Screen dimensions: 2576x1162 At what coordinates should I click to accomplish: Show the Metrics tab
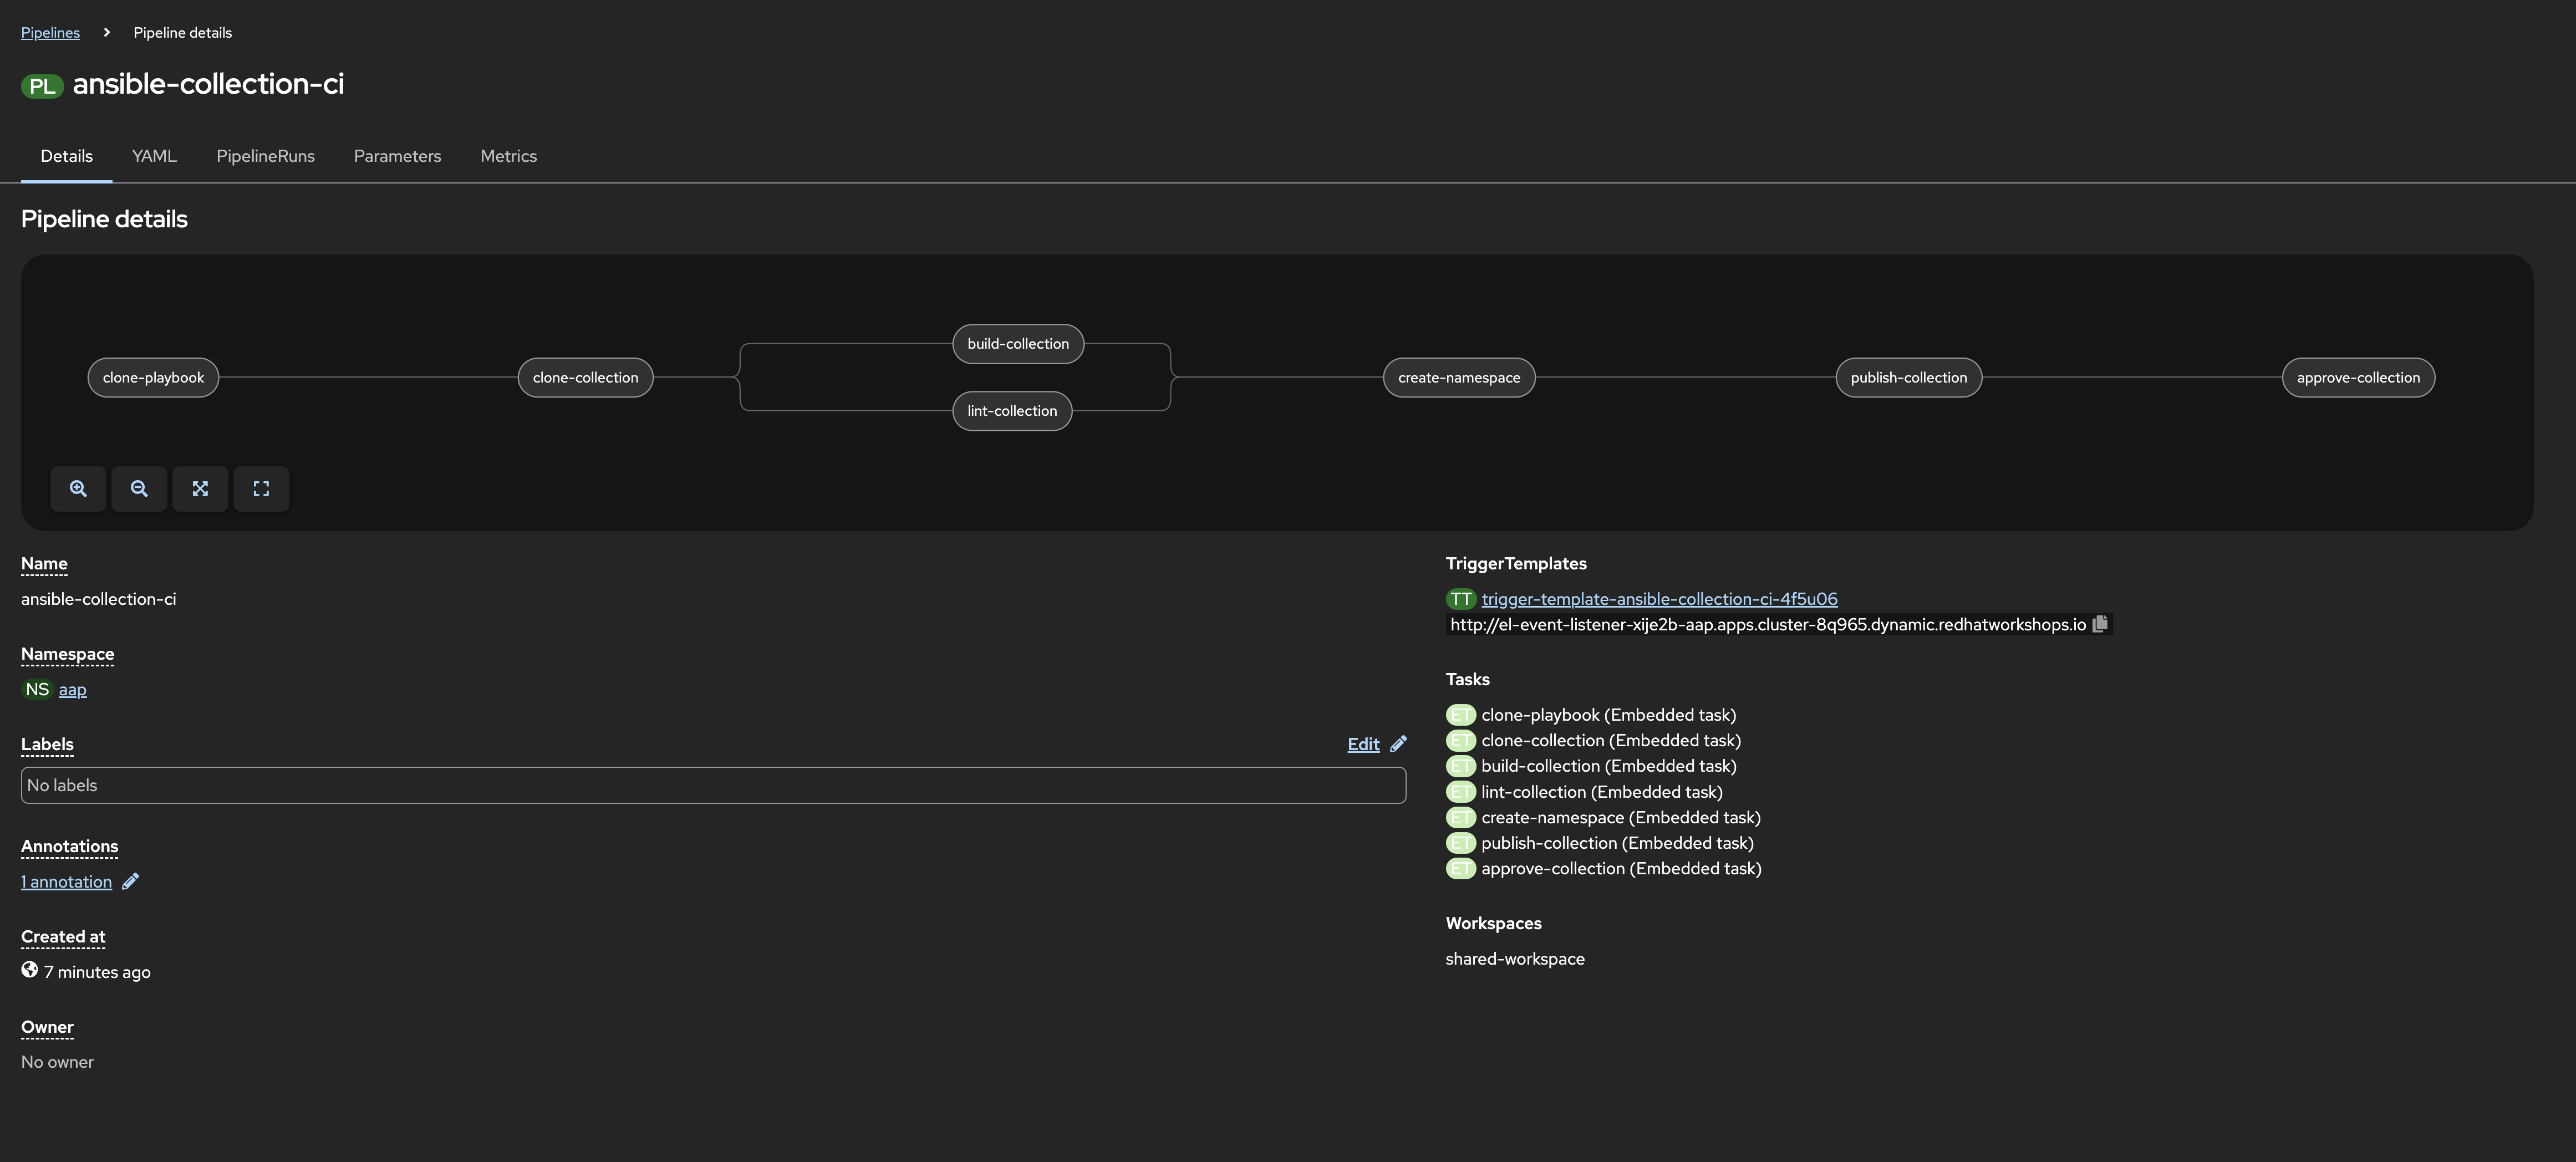(x=508, y=156)
